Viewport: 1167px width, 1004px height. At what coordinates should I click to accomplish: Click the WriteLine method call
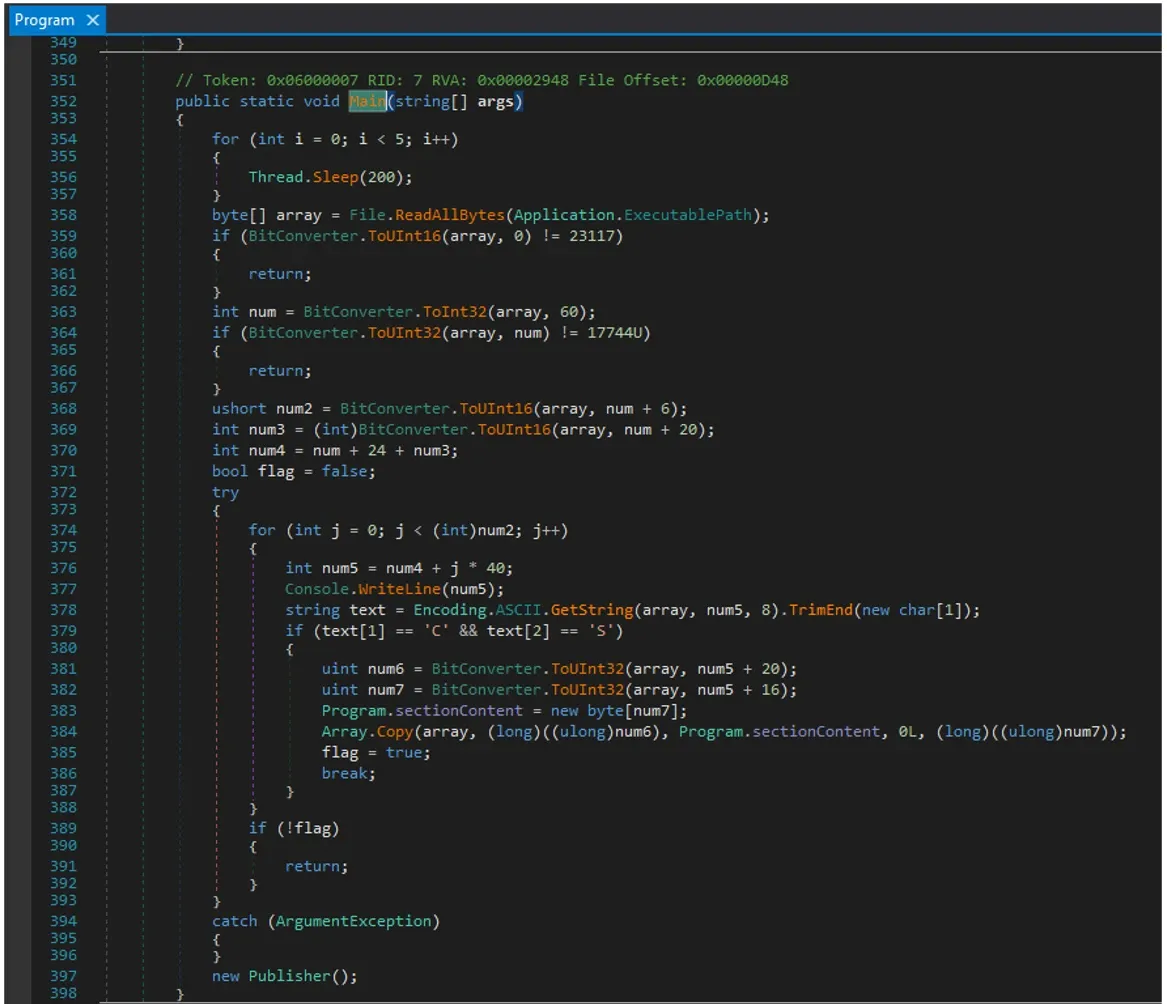(x=400, y=589)
